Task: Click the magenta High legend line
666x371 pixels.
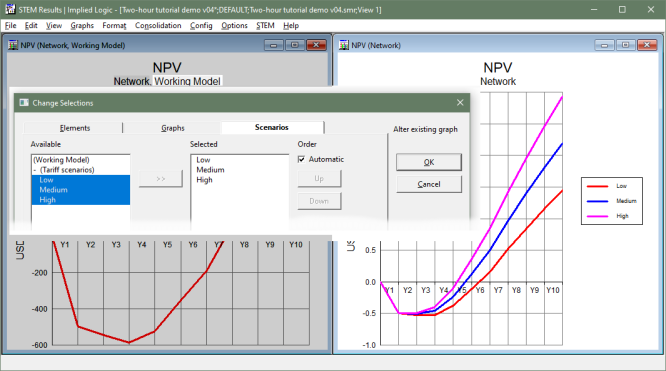Action: tap(597, 216)
